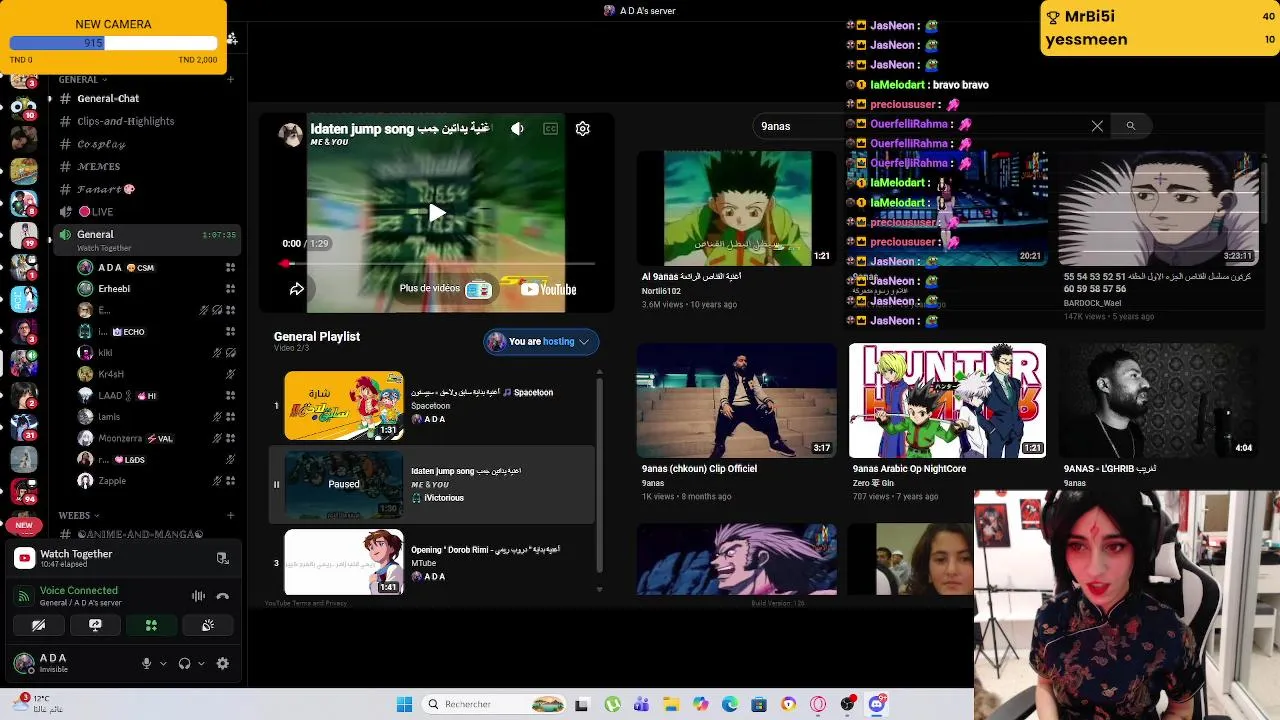The image size is (1280, 720).
Task: Disconnect from voice with phone icon
Action: click(x=223, y=596)
